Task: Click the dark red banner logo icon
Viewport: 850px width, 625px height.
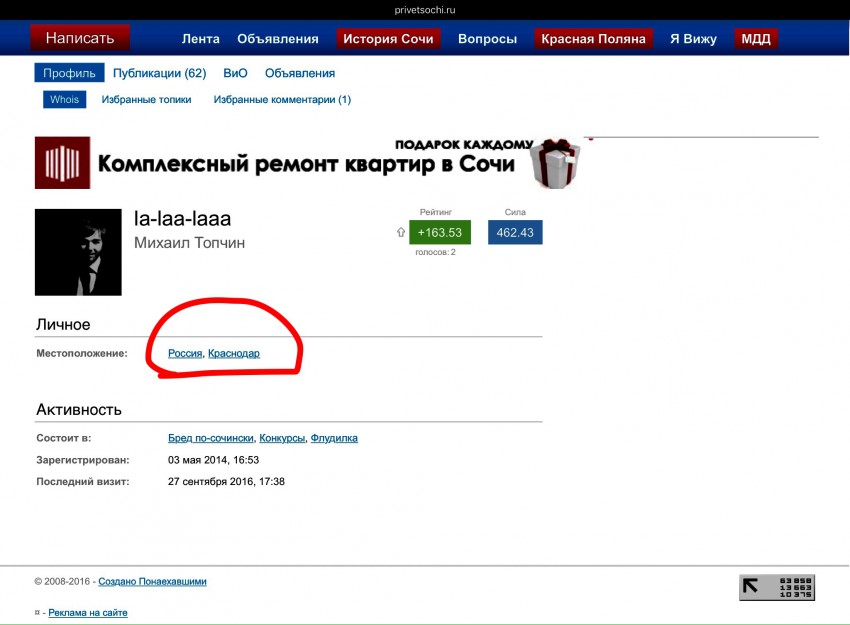Action: pos(62,163)
